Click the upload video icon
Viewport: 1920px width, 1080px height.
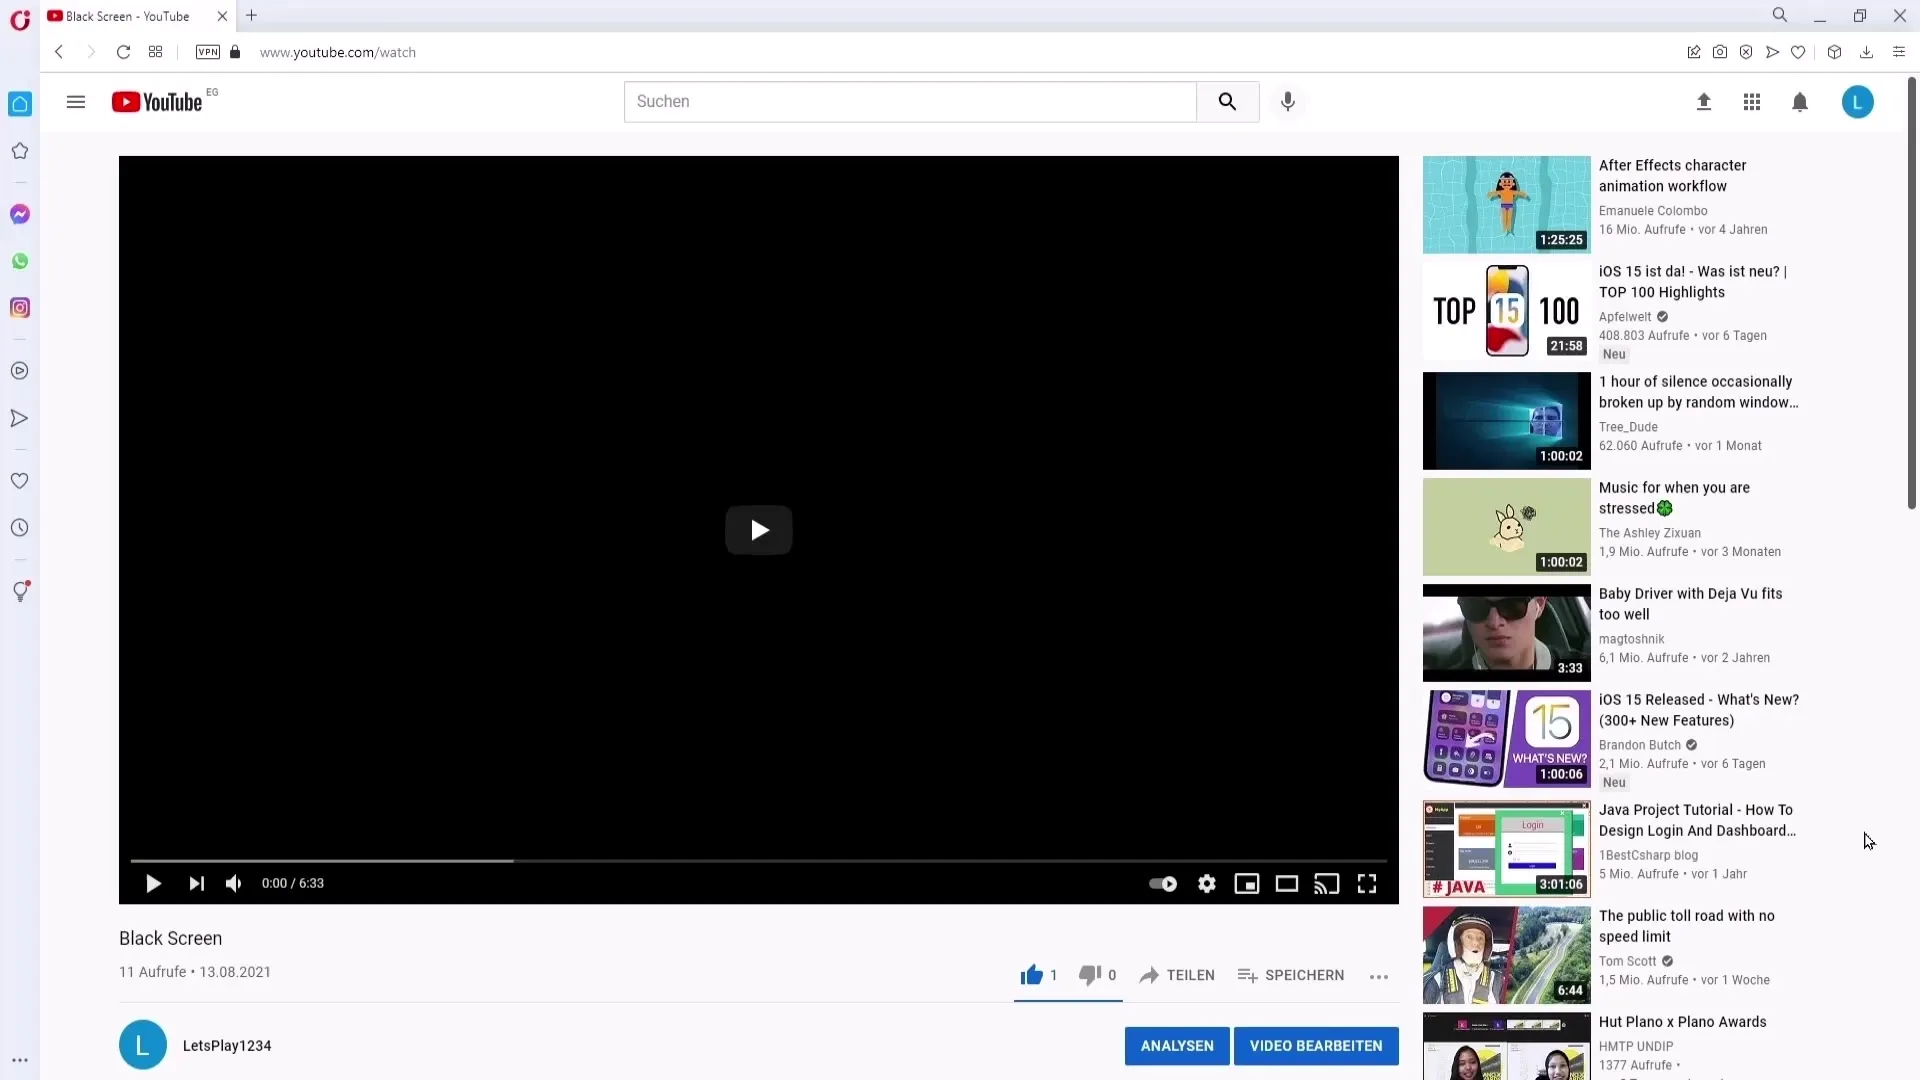1702,102
